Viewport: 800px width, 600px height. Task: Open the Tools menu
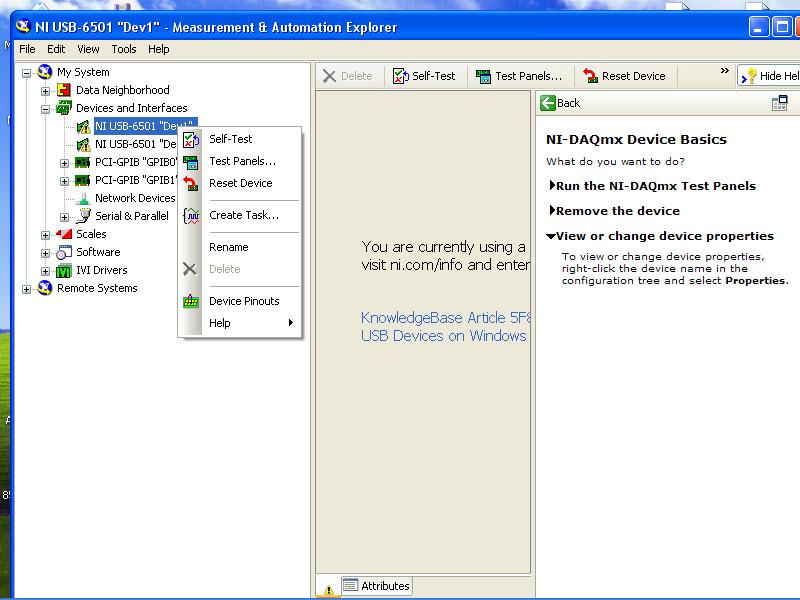[x=124, y=49]
